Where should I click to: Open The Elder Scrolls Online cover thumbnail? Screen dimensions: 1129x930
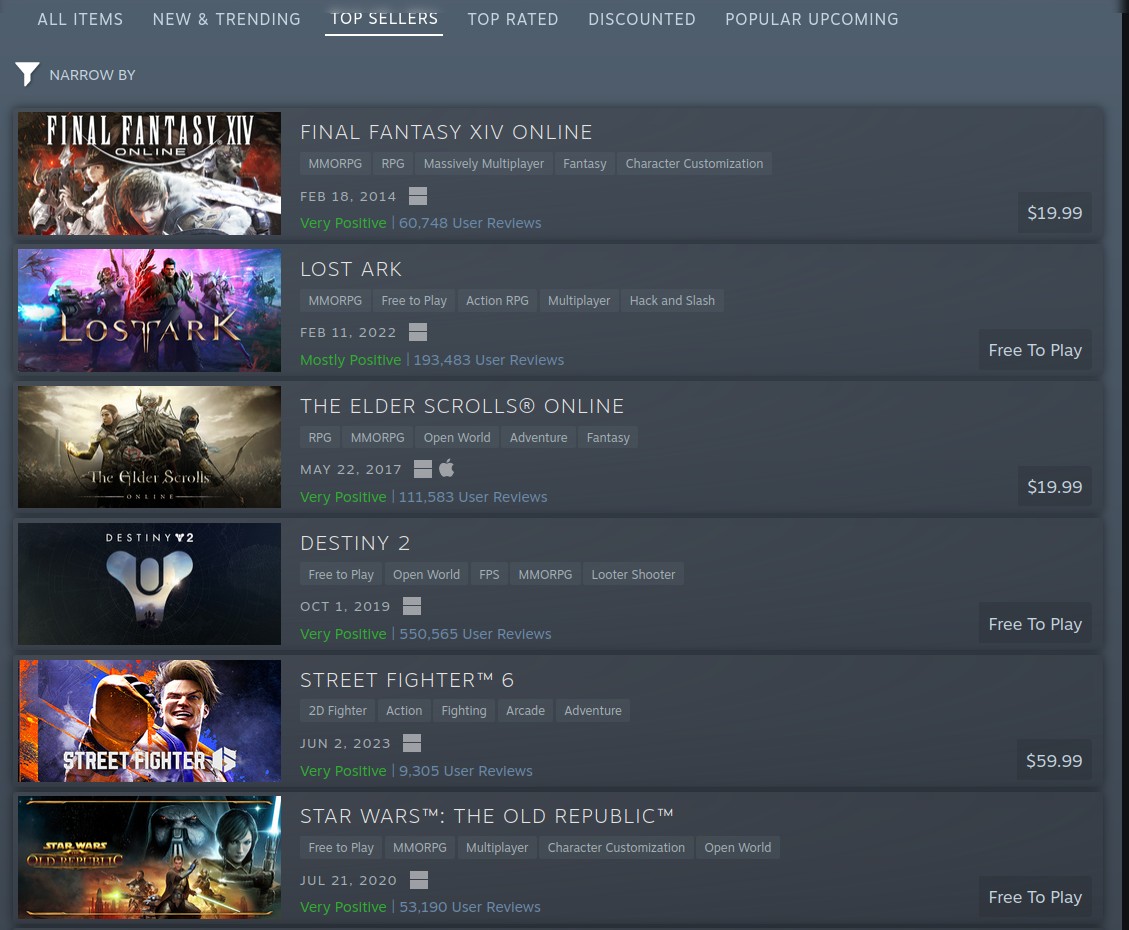pos(149,447)
